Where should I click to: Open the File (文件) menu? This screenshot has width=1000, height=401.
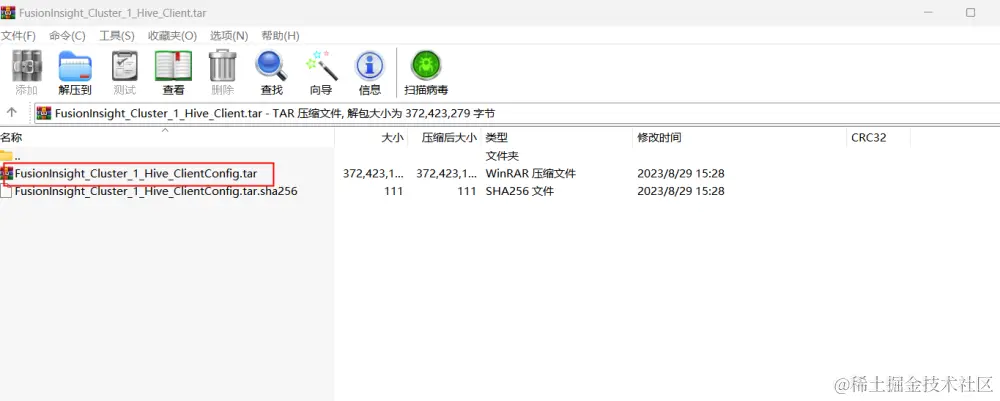click(x=18, y=36)
